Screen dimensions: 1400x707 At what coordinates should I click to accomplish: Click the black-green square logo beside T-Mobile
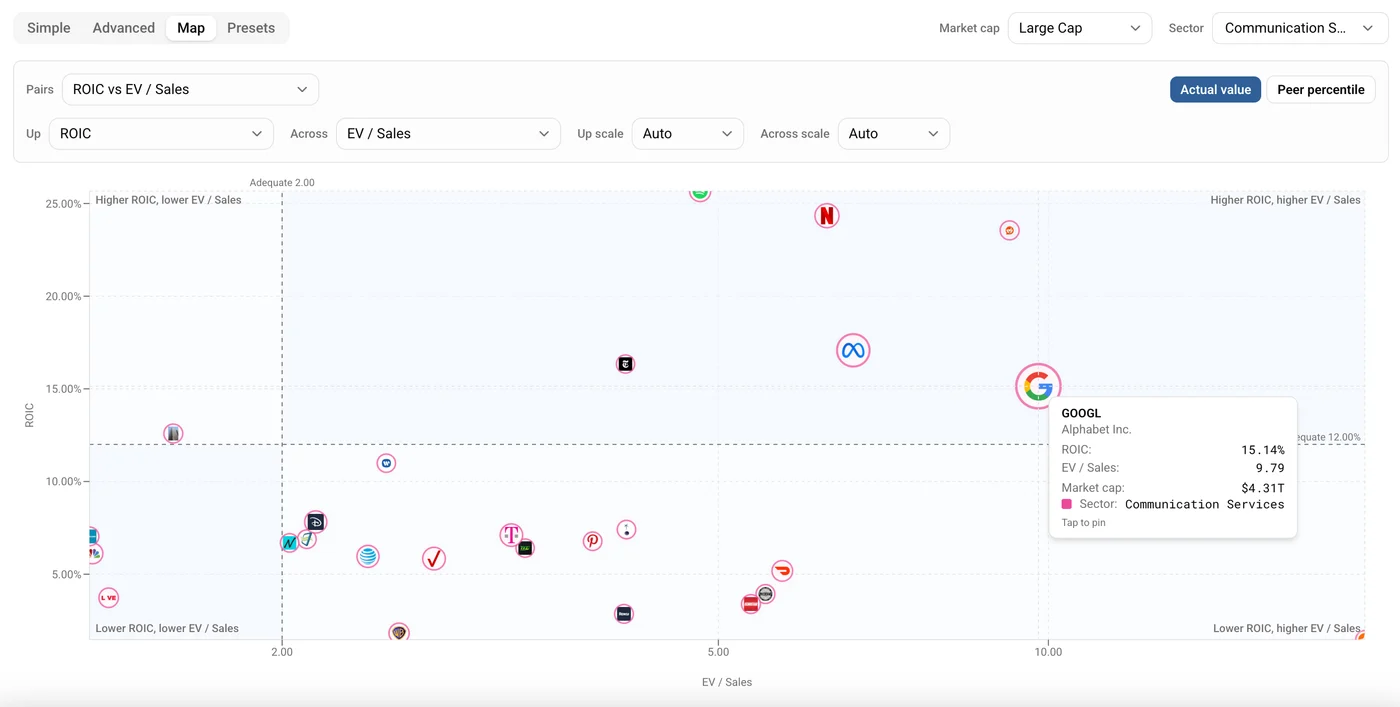click(x=525, y=548)
